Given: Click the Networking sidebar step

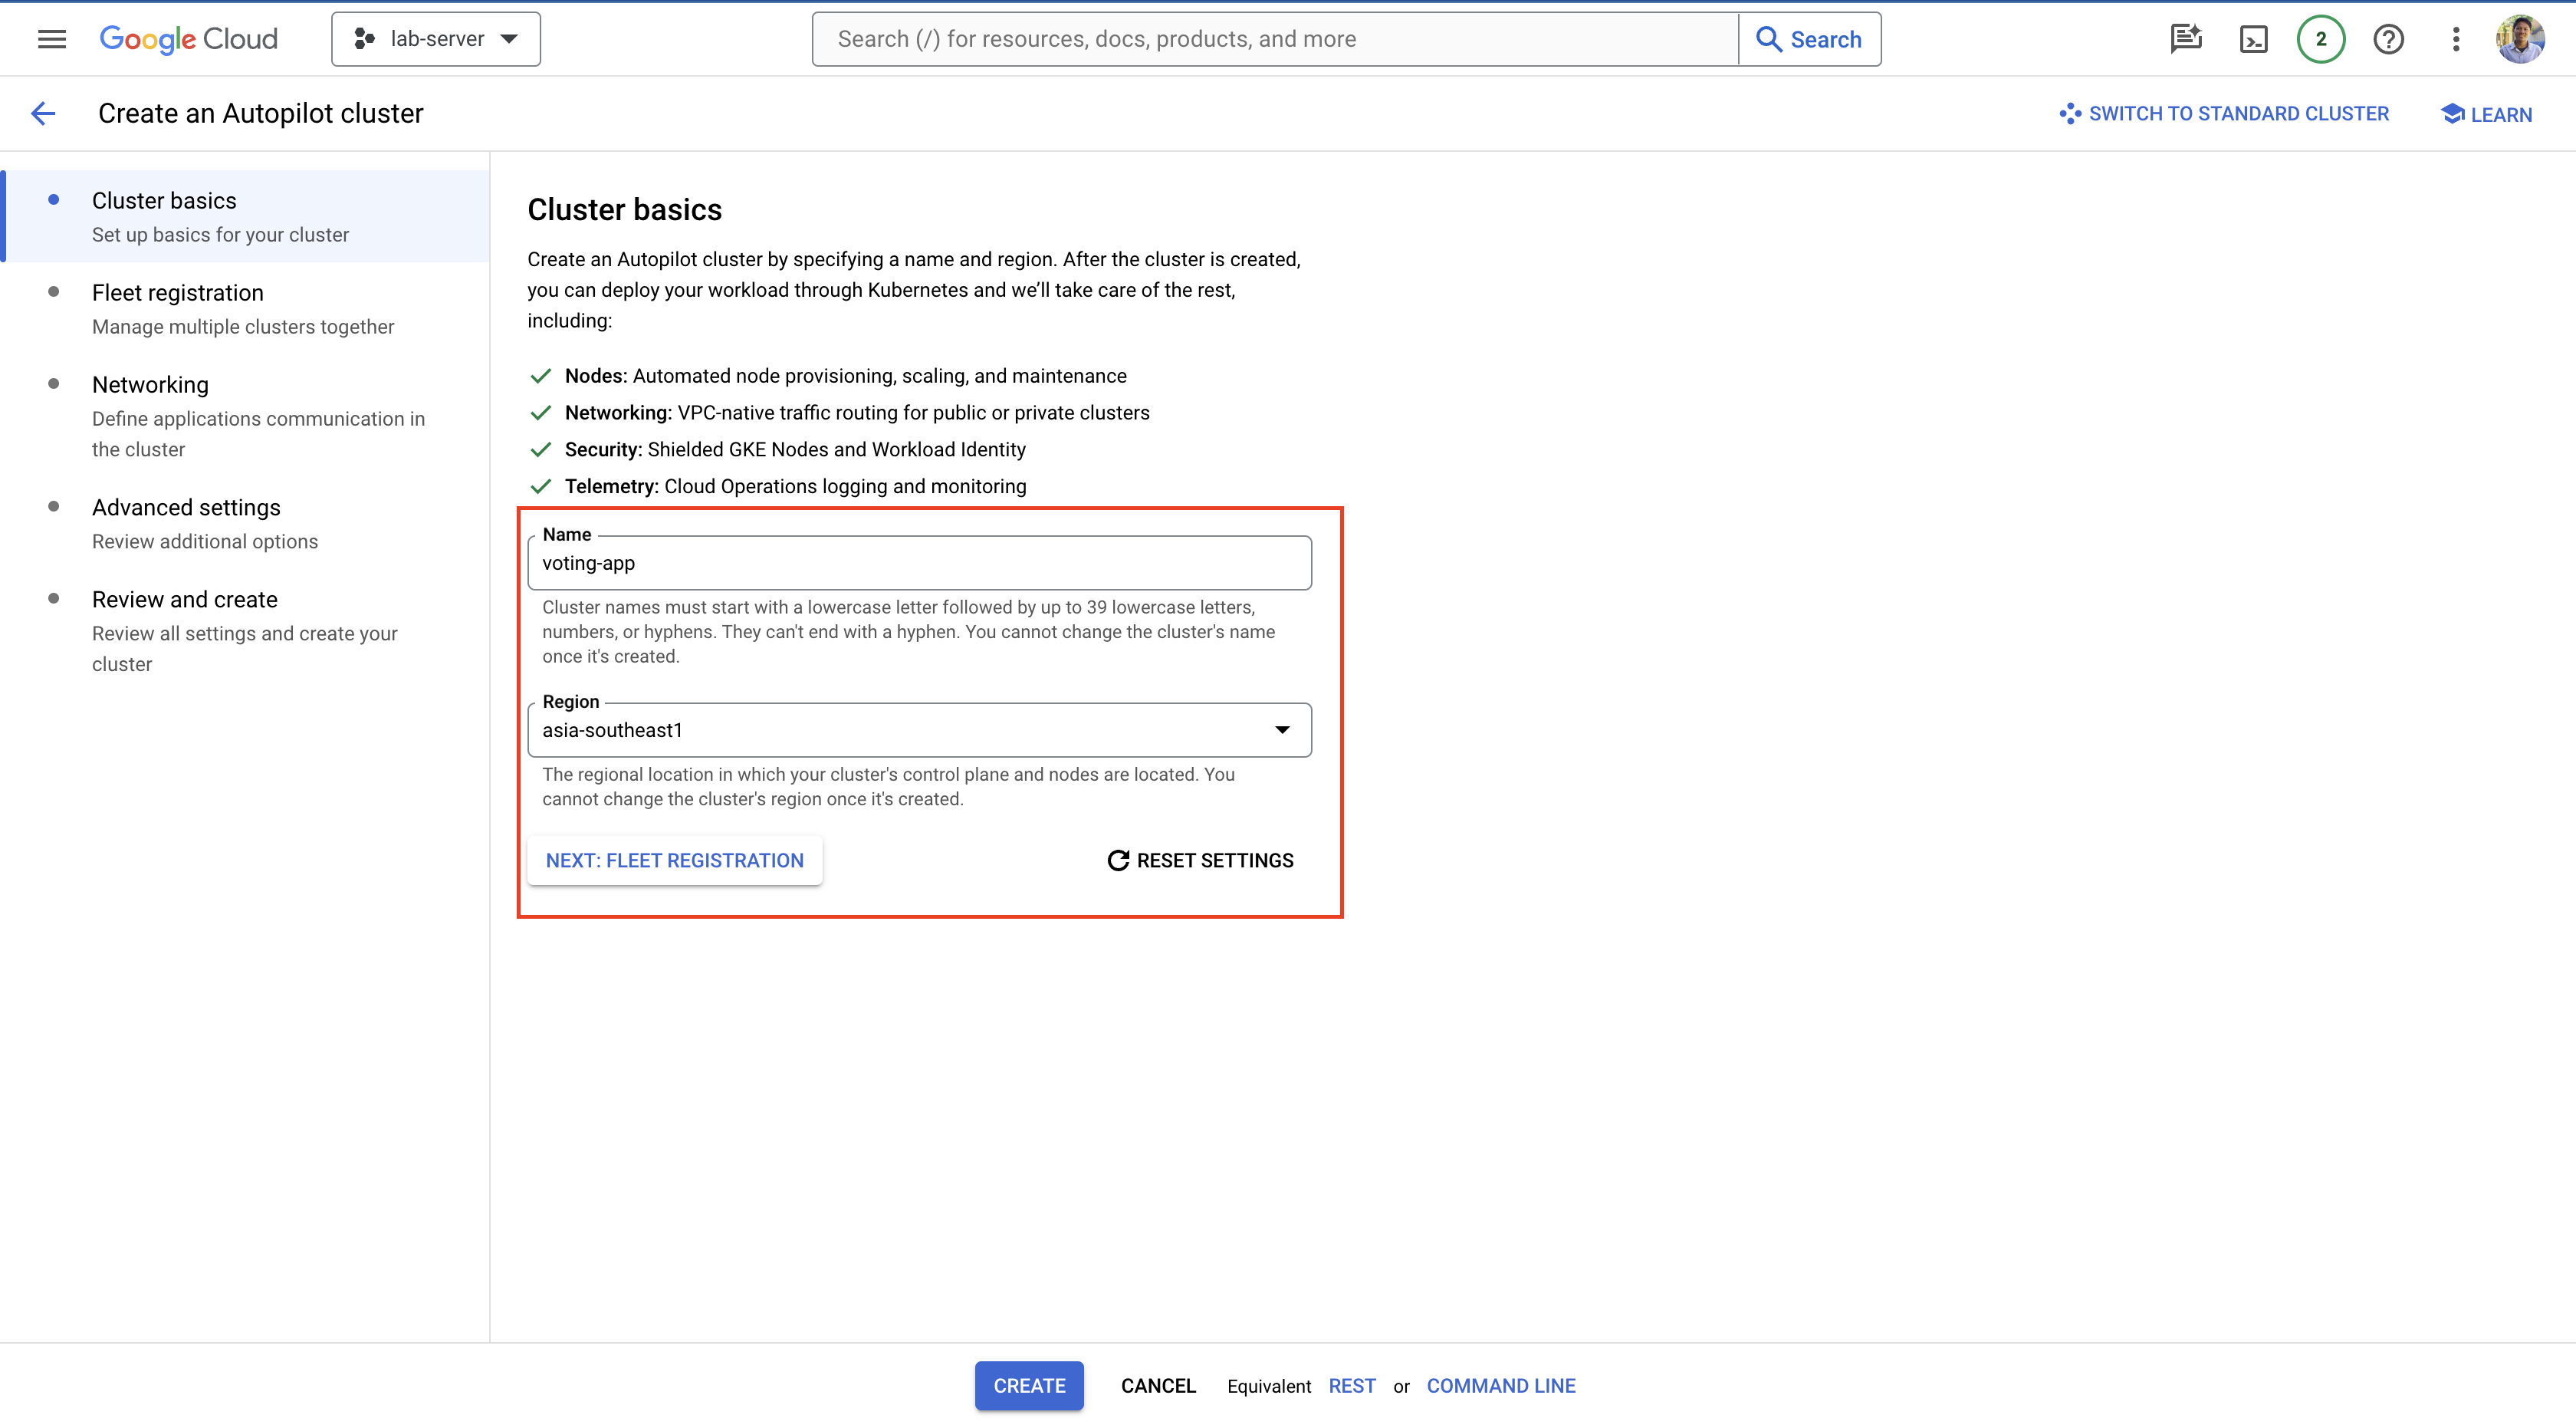Looking at the screenshot, I should [149, 383].
